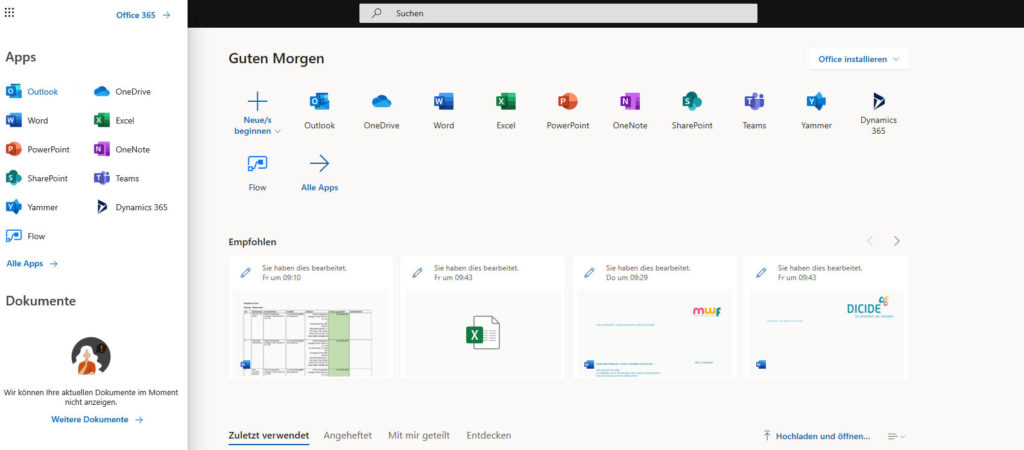Open the recommended Excel file card
The image size is (1024, 450).
(483, 317)
